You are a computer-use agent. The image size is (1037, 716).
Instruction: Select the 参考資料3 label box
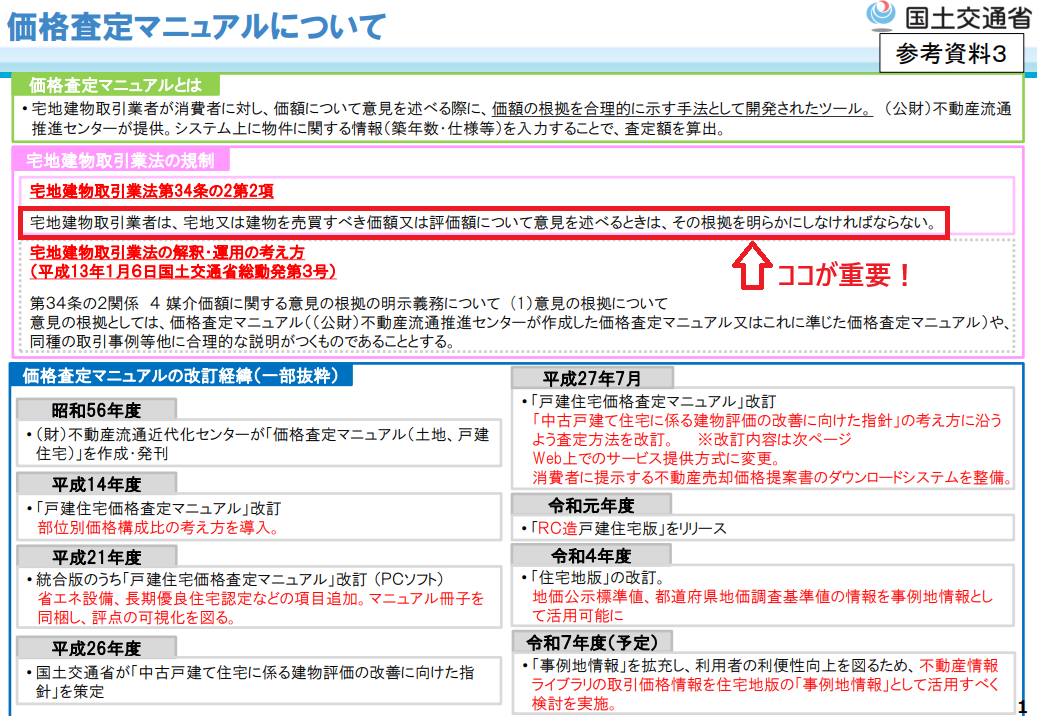(955, 53)
